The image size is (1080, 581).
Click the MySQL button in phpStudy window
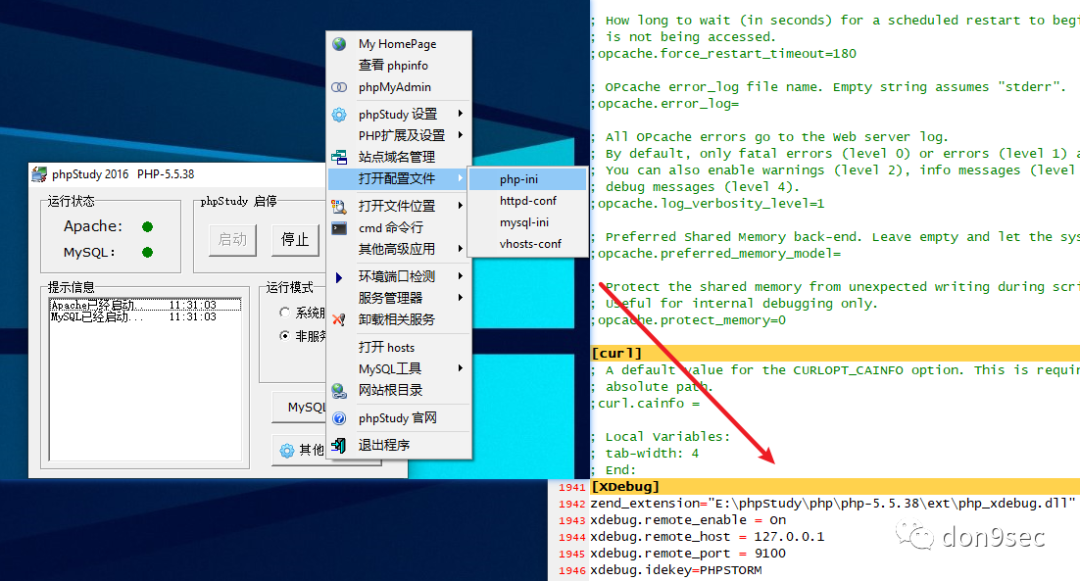click(x=300, y=407)
